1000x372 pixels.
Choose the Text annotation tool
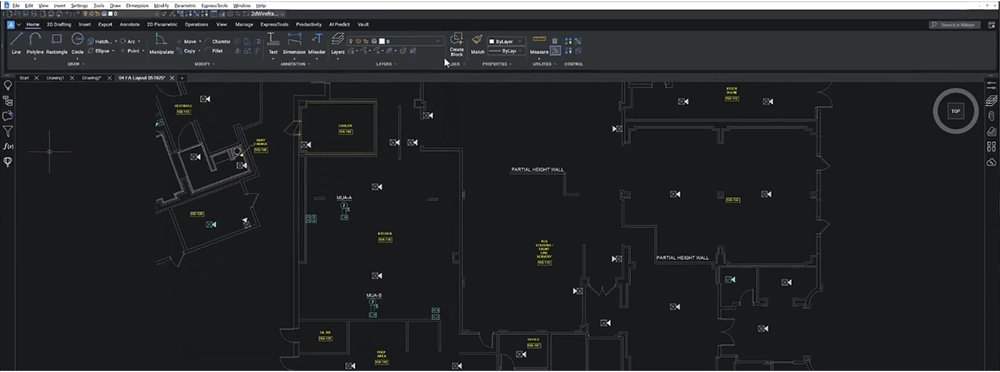273,43
